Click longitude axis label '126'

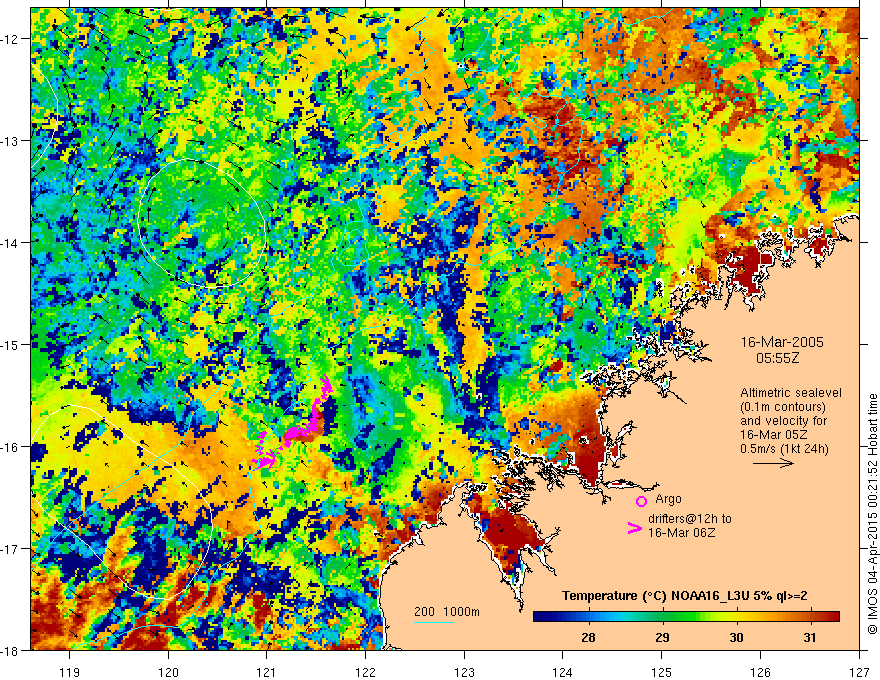(760, 672)
